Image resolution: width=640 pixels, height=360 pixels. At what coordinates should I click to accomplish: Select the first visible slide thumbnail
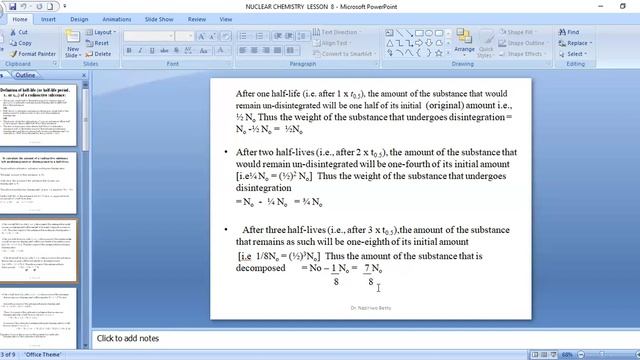[x=38, y=116]
